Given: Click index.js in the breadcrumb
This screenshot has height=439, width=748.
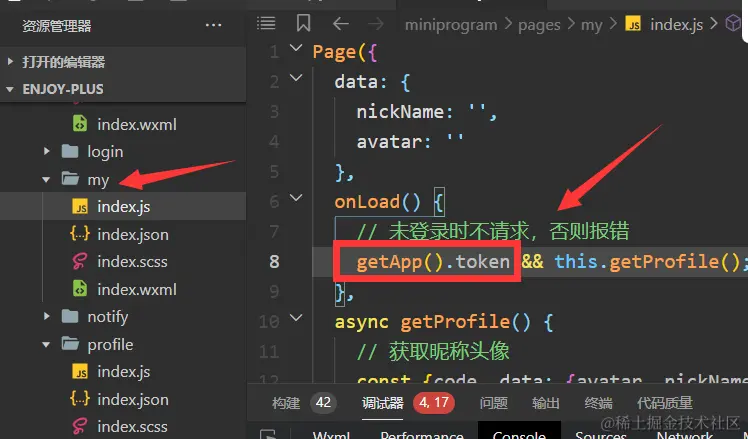Looking at the screenshot, I should point(676,24).
